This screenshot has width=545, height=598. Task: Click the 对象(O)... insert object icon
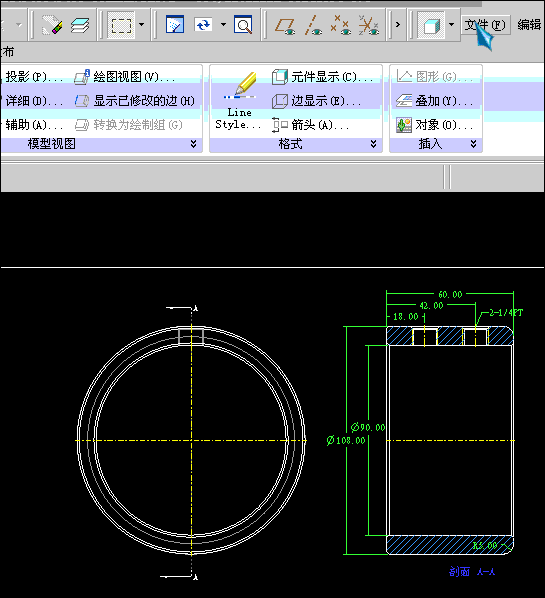click(404, 125)
